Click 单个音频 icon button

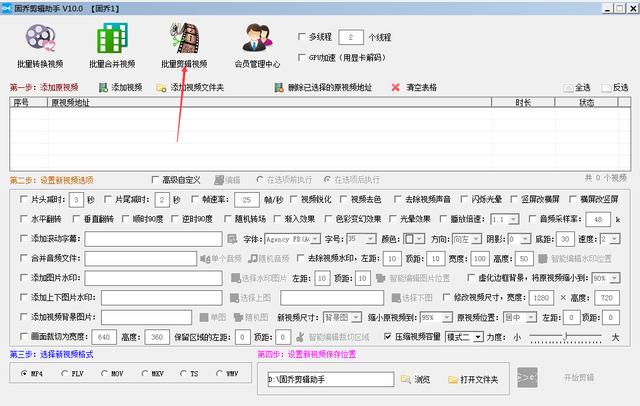coord(204,258)
